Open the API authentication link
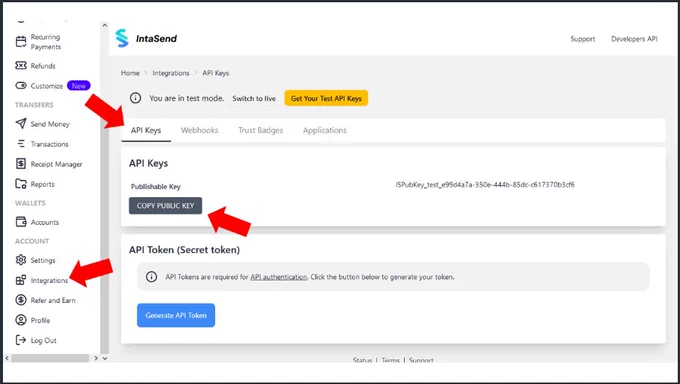The width and height of the screenshot is (680, 384). click(278, 277)
